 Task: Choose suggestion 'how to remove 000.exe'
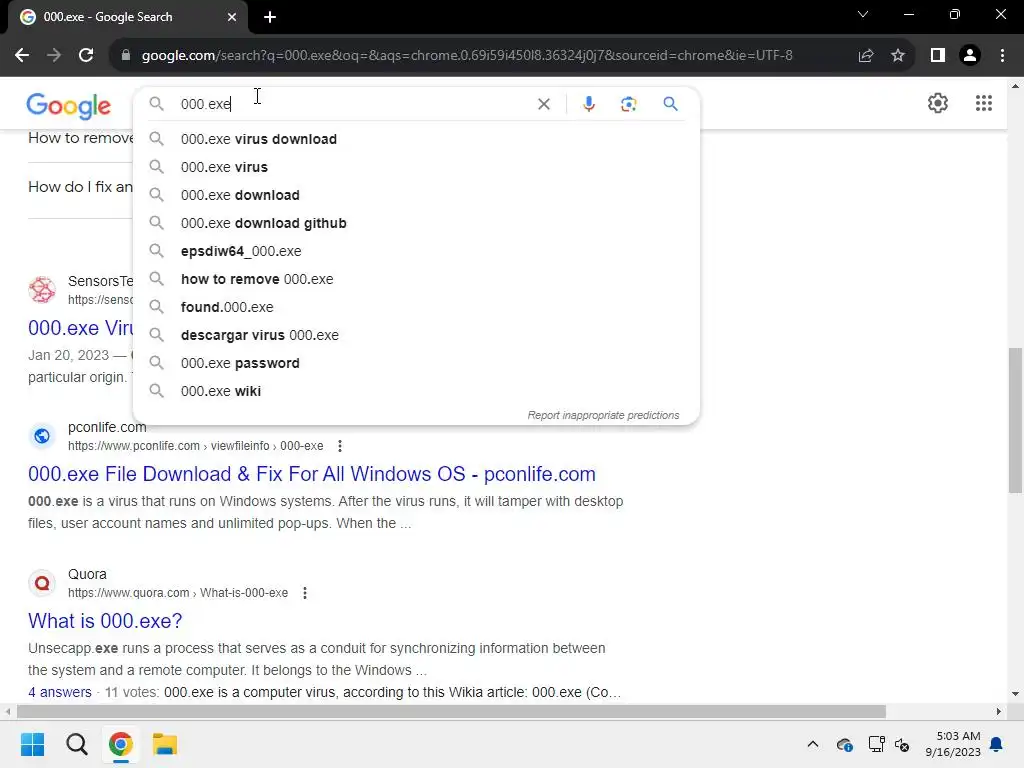(416, 280)
